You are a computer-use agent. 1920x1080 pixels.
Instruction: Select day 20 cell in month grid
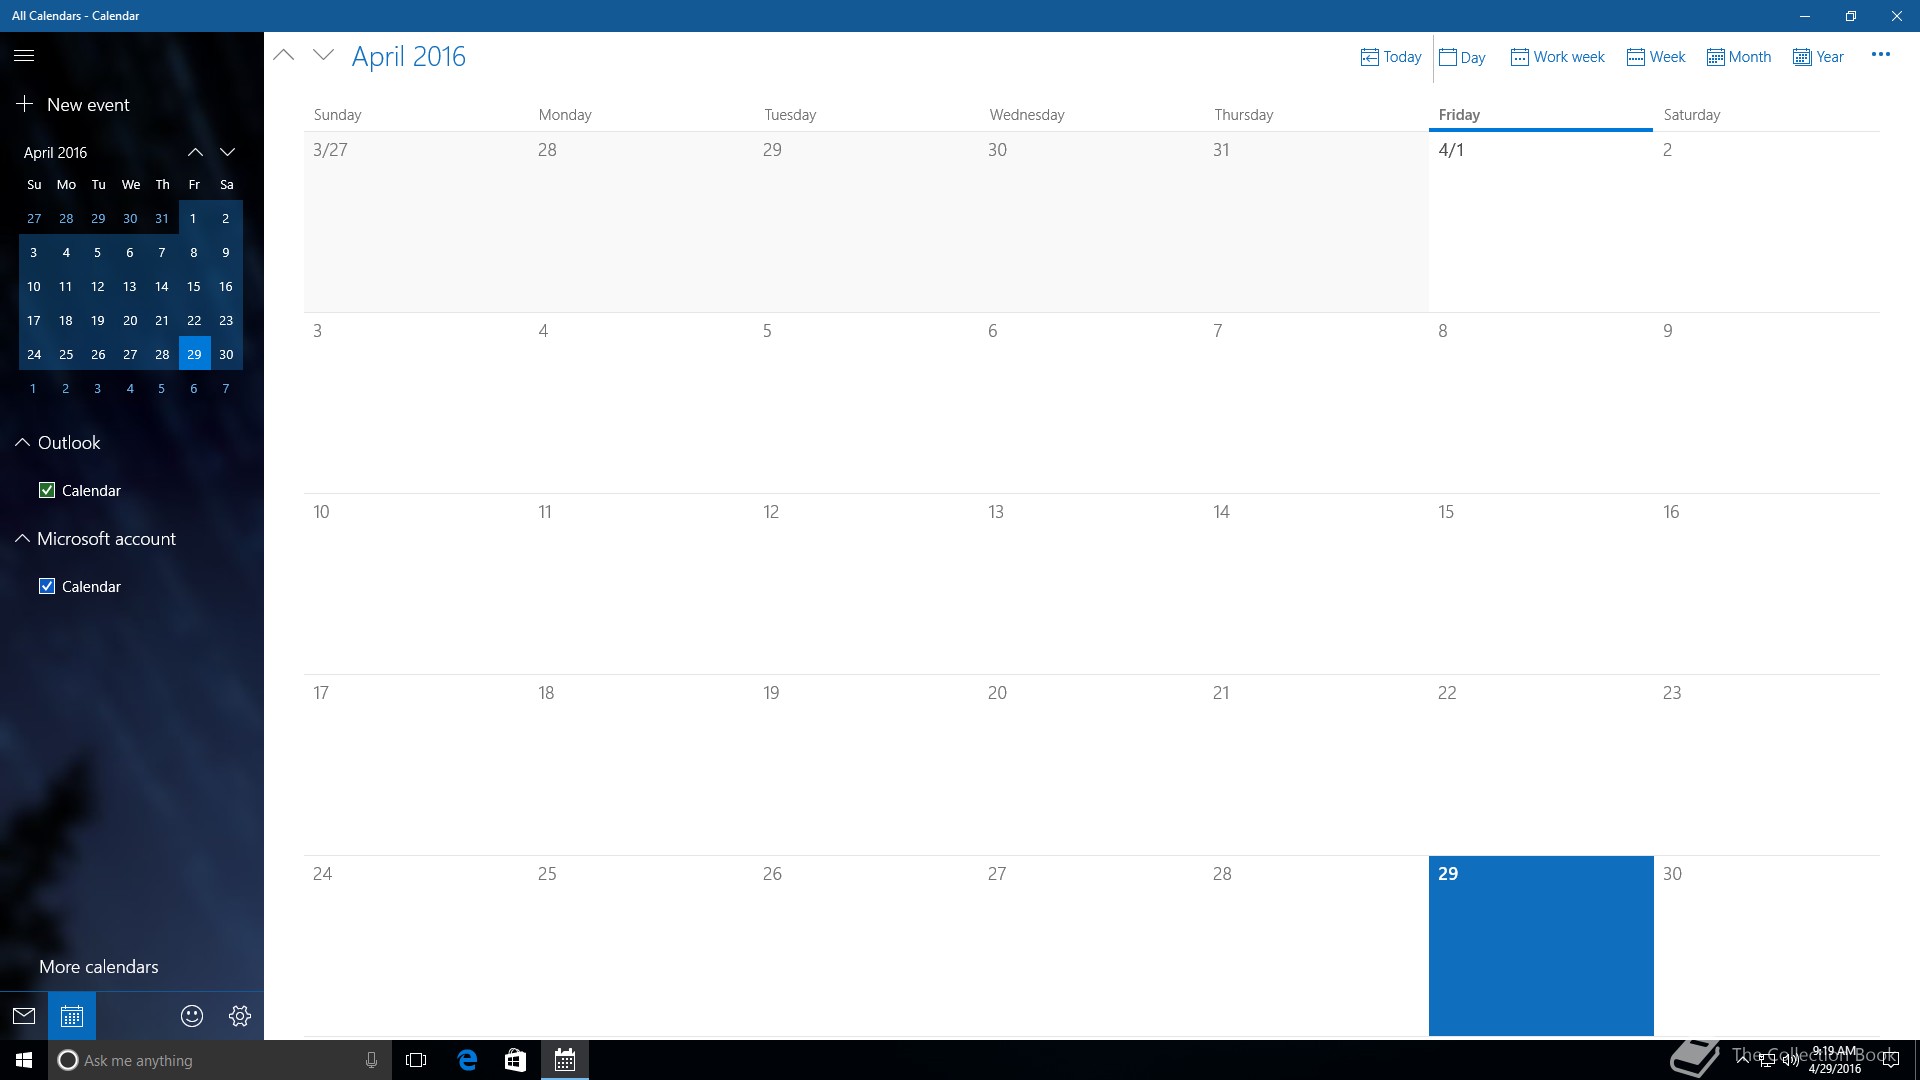[1091, 765]
